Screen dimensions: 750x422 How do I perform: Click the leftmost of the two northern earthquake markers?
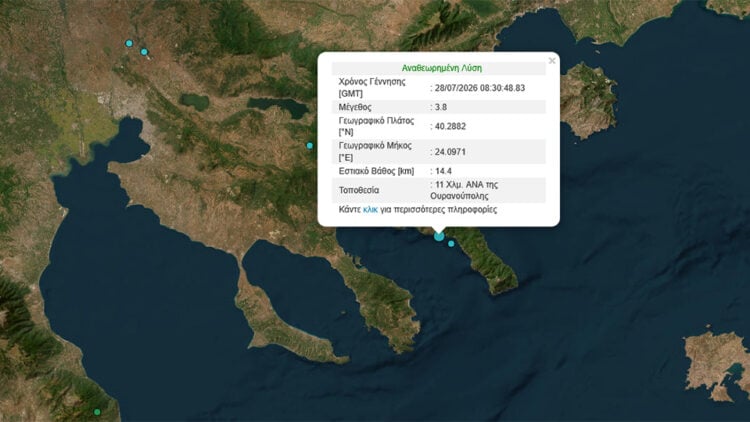129,44
